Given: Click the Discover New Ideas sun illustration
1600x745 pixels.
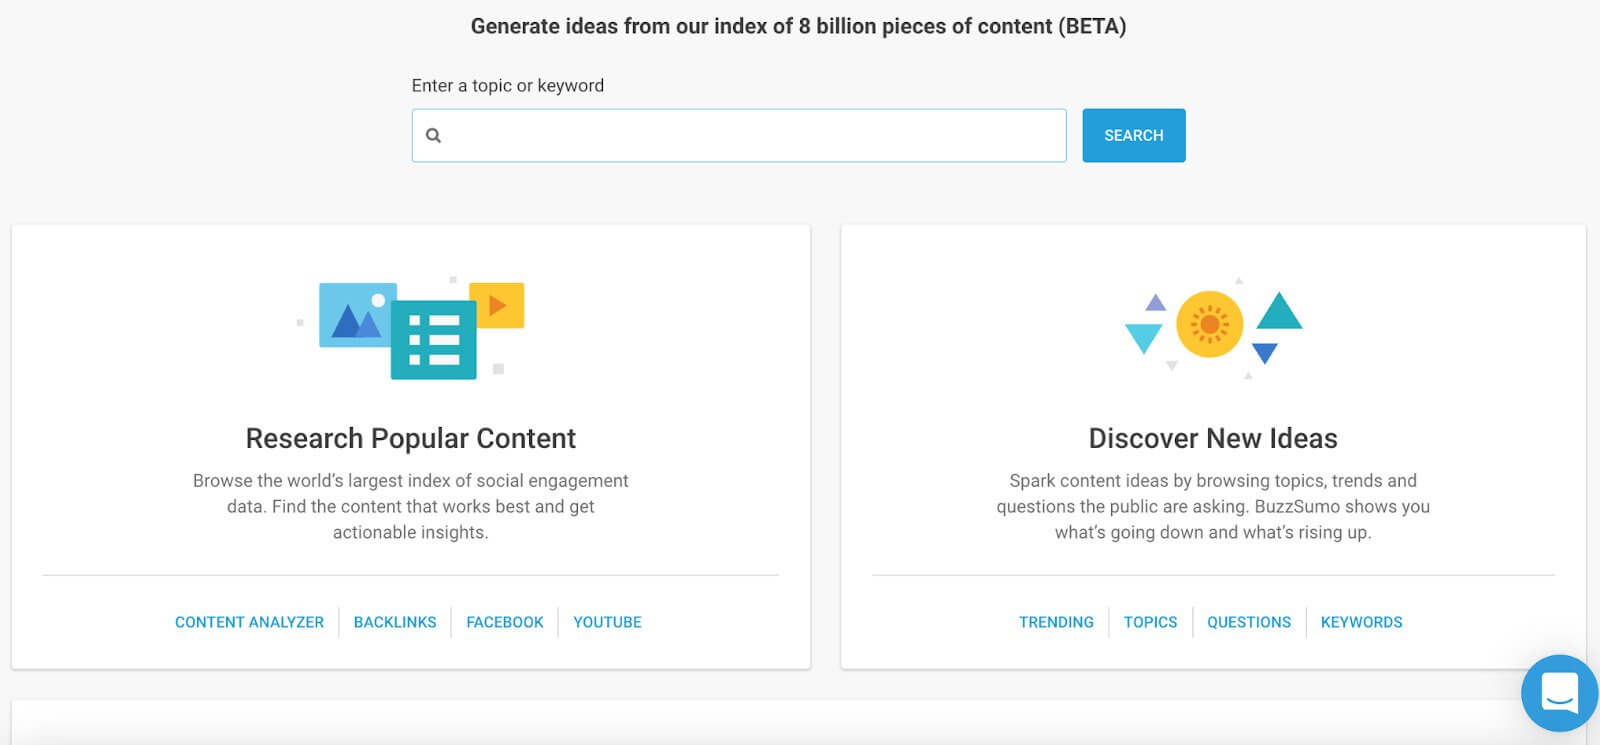Looking at the screenshot, I should click(x=1212, y=325).
